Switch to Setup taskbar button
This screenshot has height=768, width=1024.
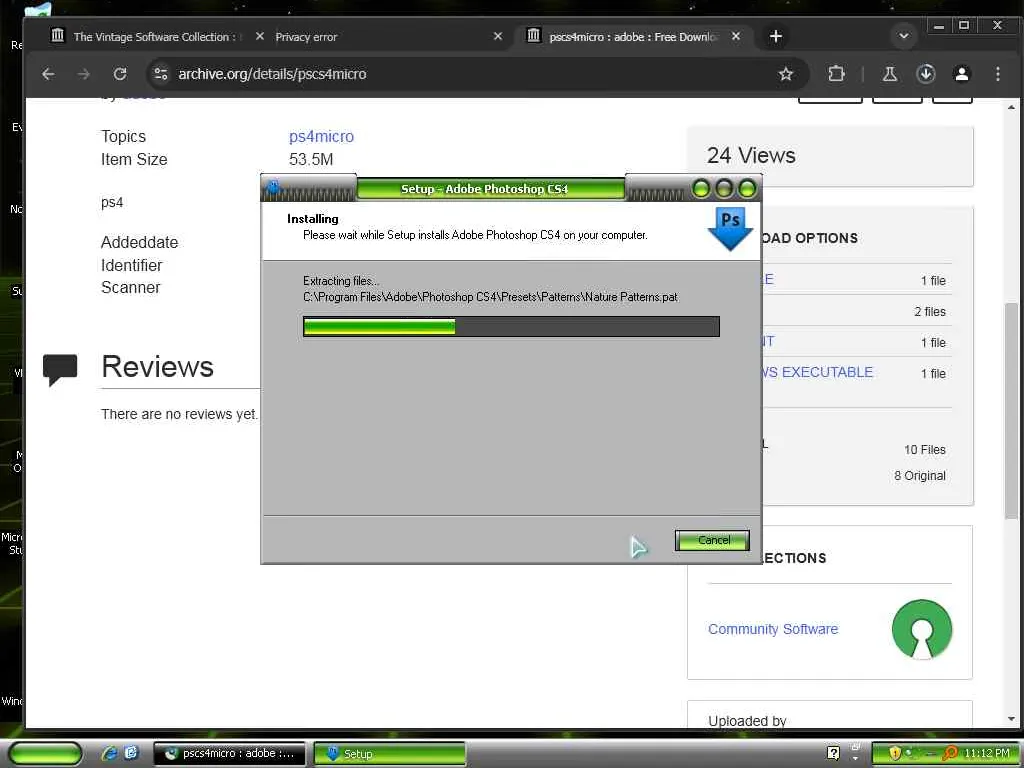[x=390, y=754]
